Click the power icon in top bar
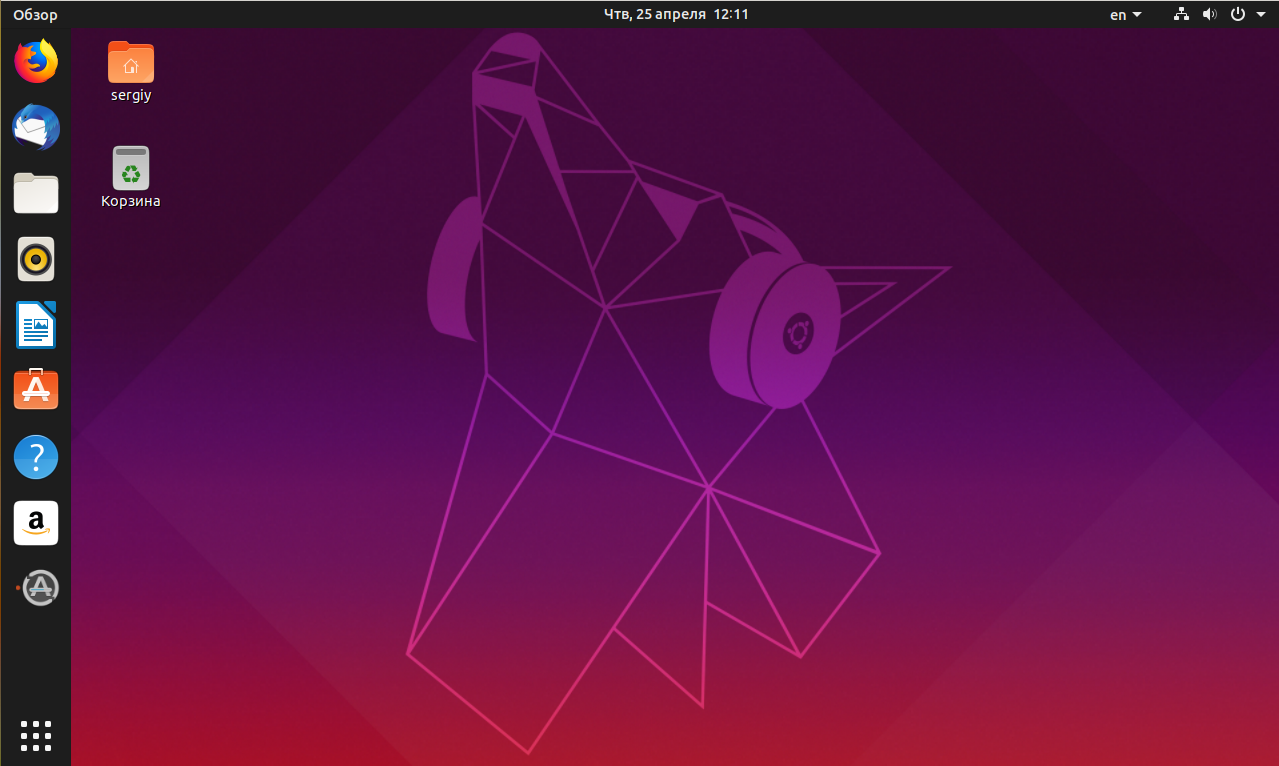Viewport: 1279px width, 766px height. click(x=1237, y=14)
